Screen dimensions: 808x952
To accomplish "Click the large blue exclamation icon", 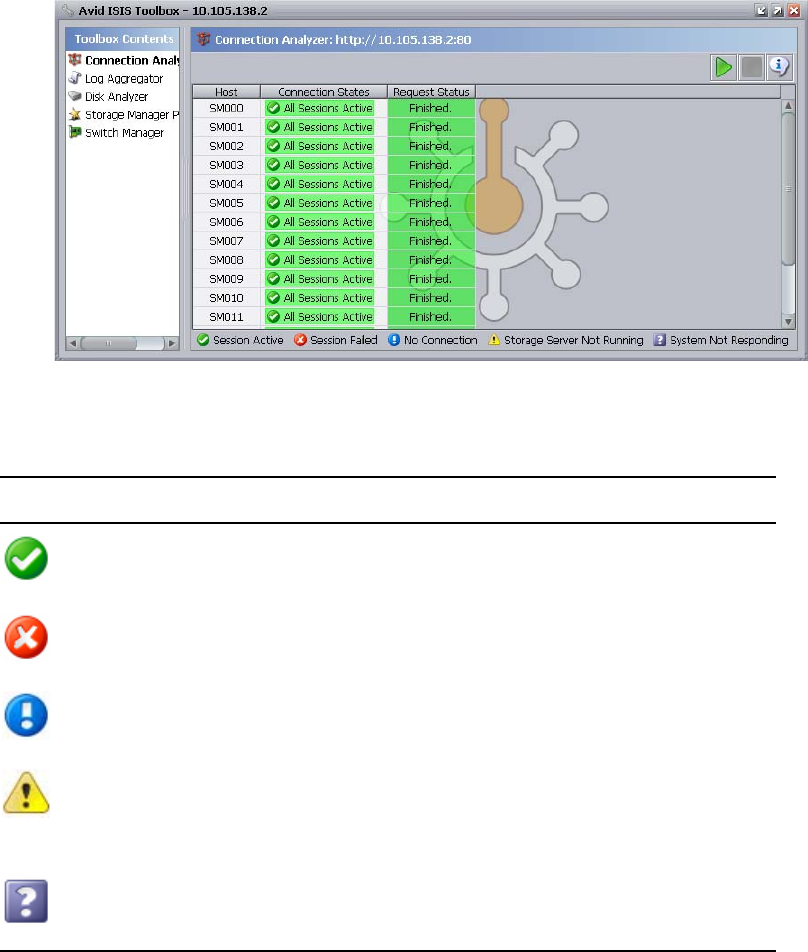I will coord(26,715).
